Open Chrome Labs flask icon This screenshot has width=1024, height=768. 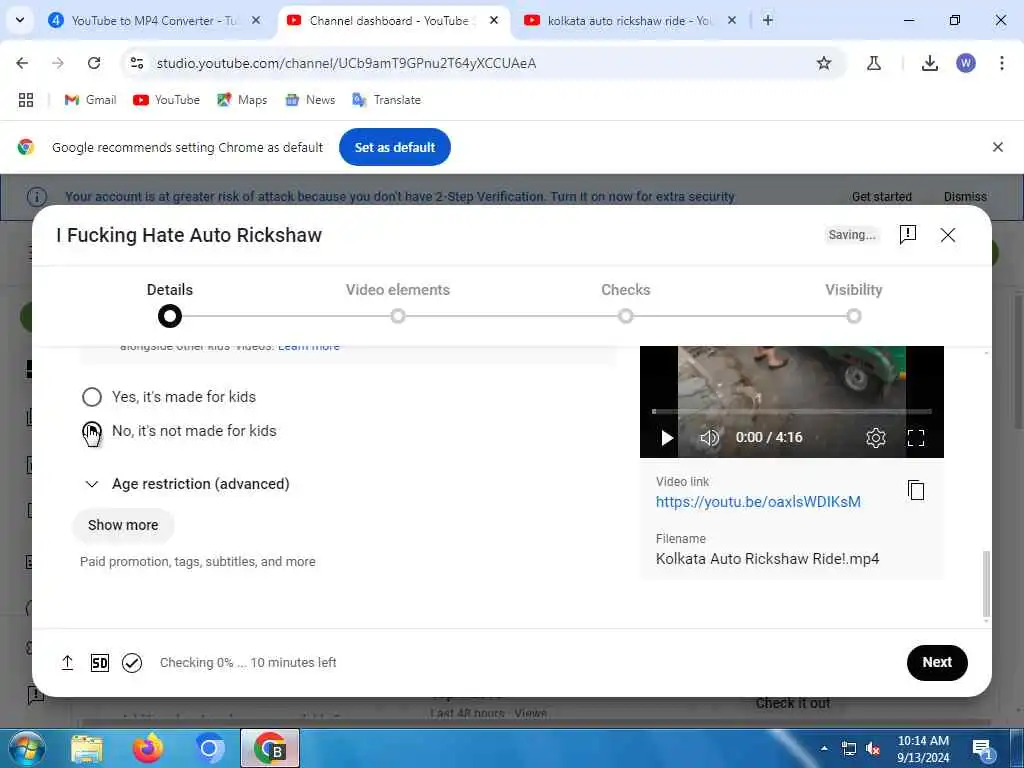(873, 63)
